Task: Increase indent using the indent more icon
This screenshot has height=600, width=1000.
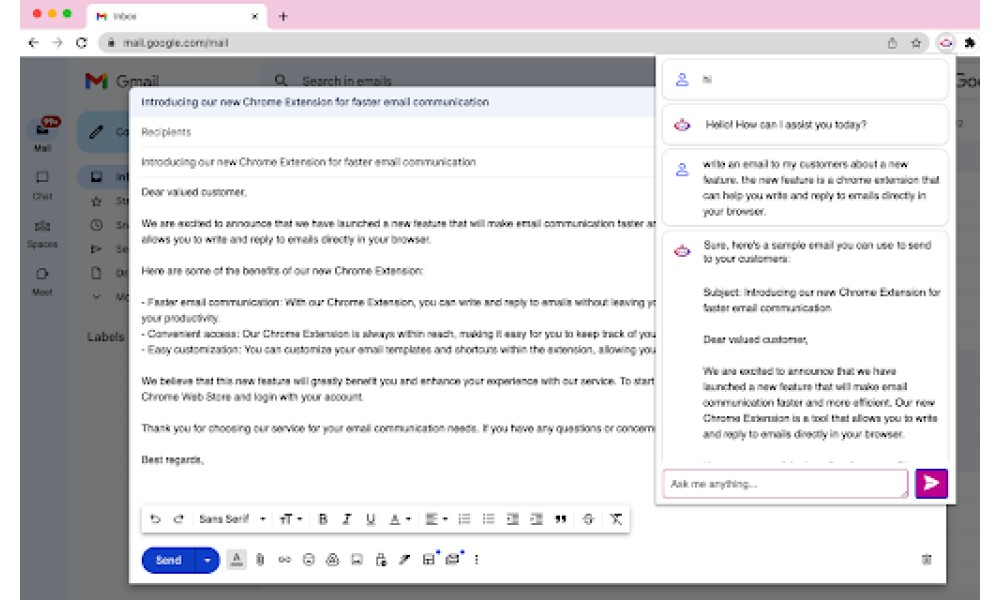Action: pos(536,519)
